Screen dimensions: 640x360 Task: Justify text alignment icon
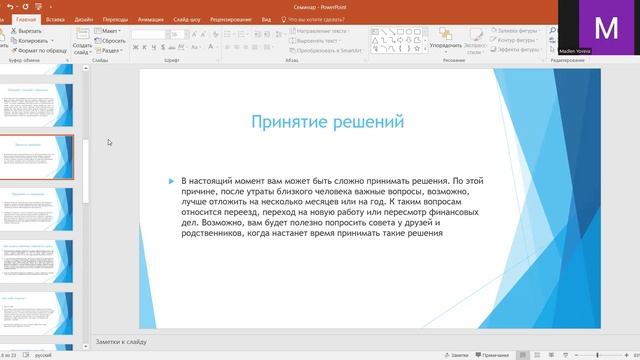point(255,47)
